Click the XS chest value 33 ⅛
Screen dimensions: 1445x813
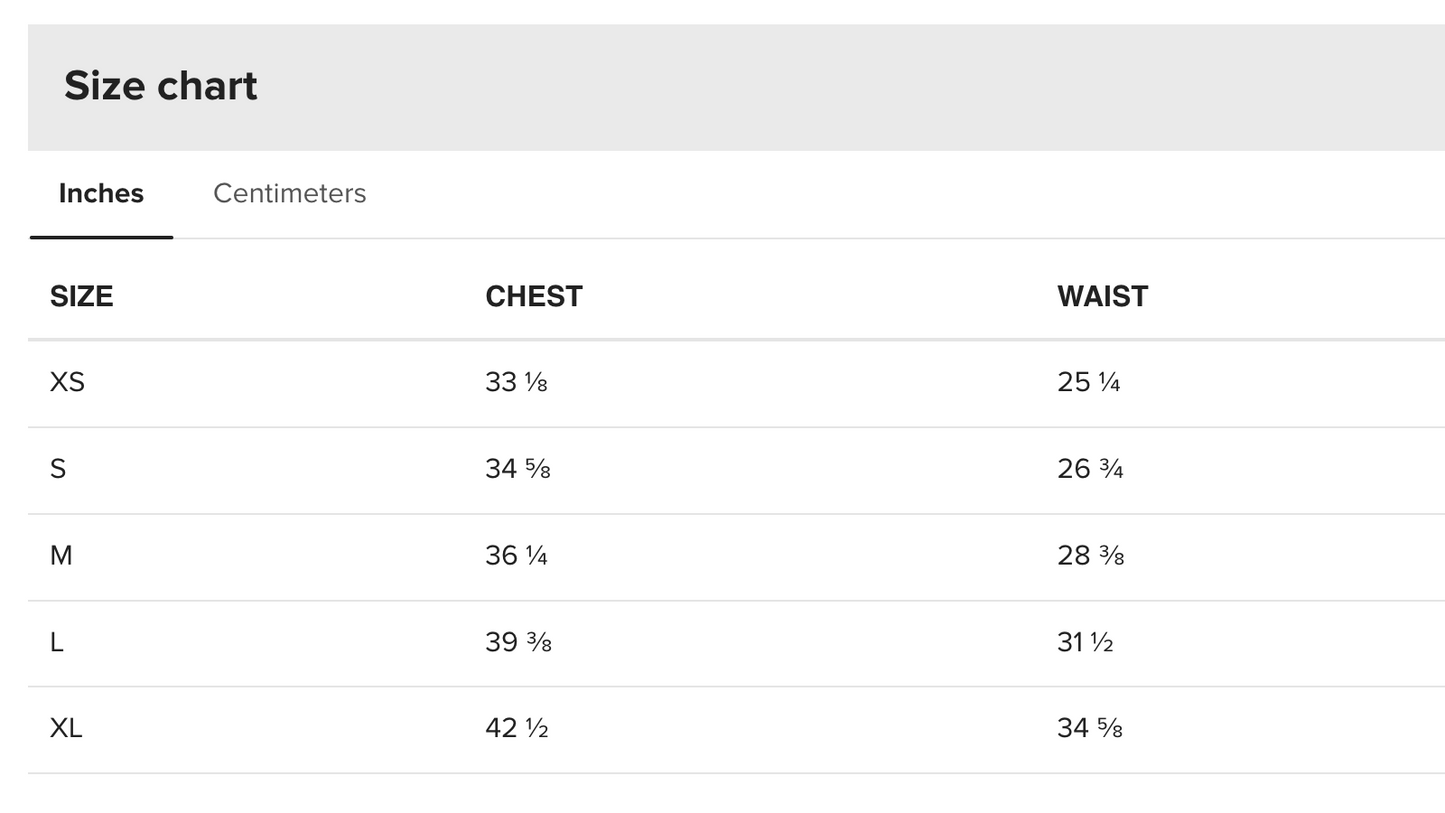tap(516, 382)
